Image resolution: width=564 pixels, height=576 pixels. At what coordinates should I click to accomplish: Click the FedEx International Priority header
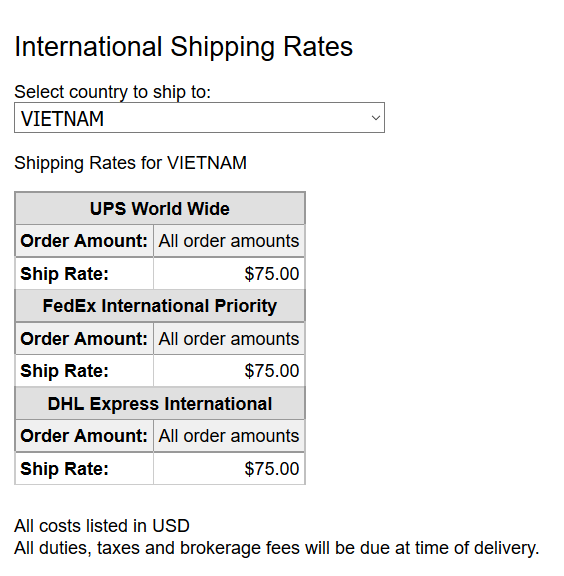[x=160, y=306]
